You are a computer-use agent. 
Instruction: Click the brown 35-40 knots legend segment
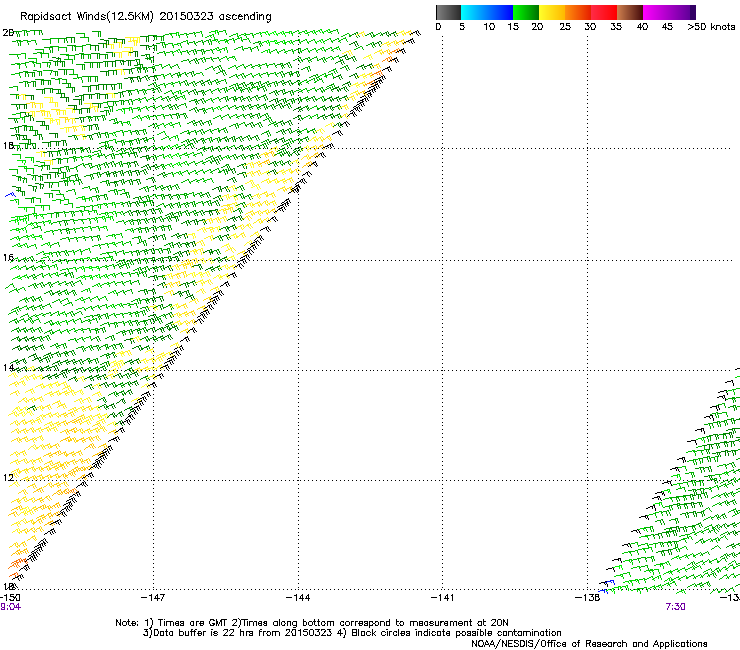coord(630,12)
